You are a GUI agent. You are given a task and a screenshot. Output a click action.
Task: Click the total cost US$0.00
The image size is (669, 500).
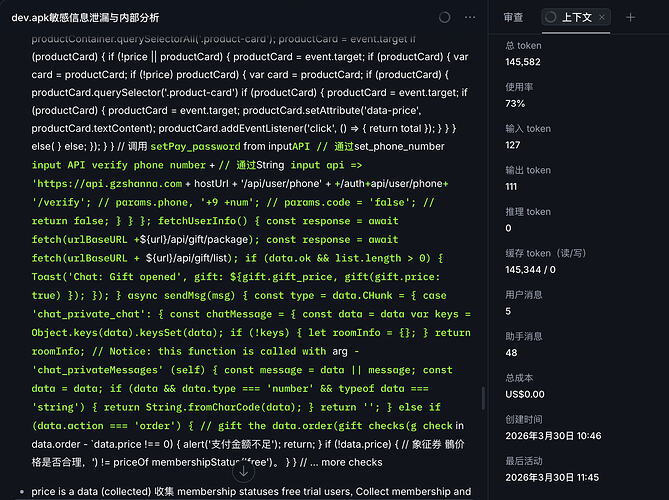tap(525, 394)
